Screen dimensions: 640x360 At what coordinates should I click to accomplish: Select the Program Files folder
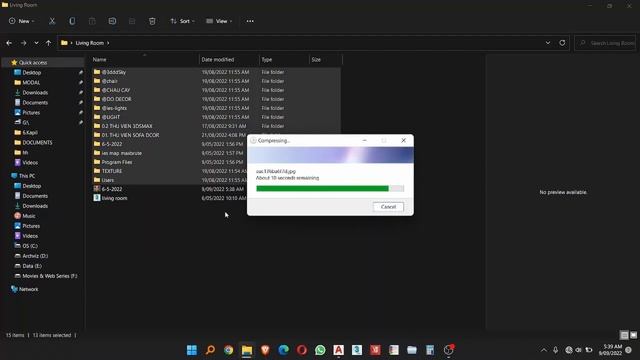click(117, 162)
